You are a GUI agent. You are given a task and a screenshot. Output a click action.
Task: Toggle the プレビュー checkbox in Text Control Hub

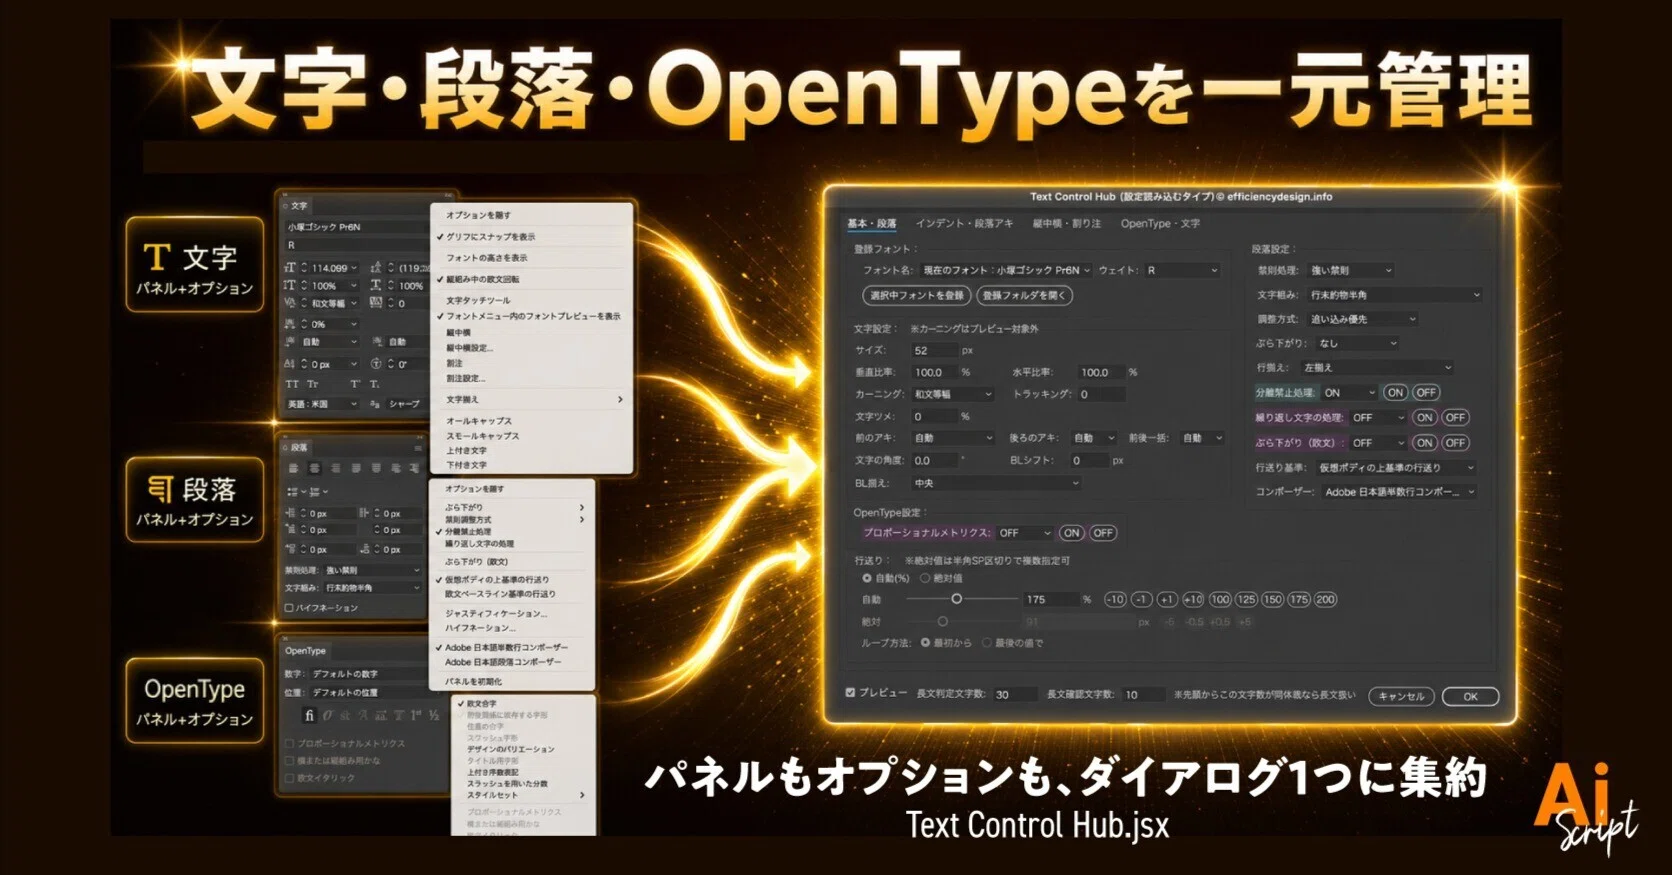(851, 693)
